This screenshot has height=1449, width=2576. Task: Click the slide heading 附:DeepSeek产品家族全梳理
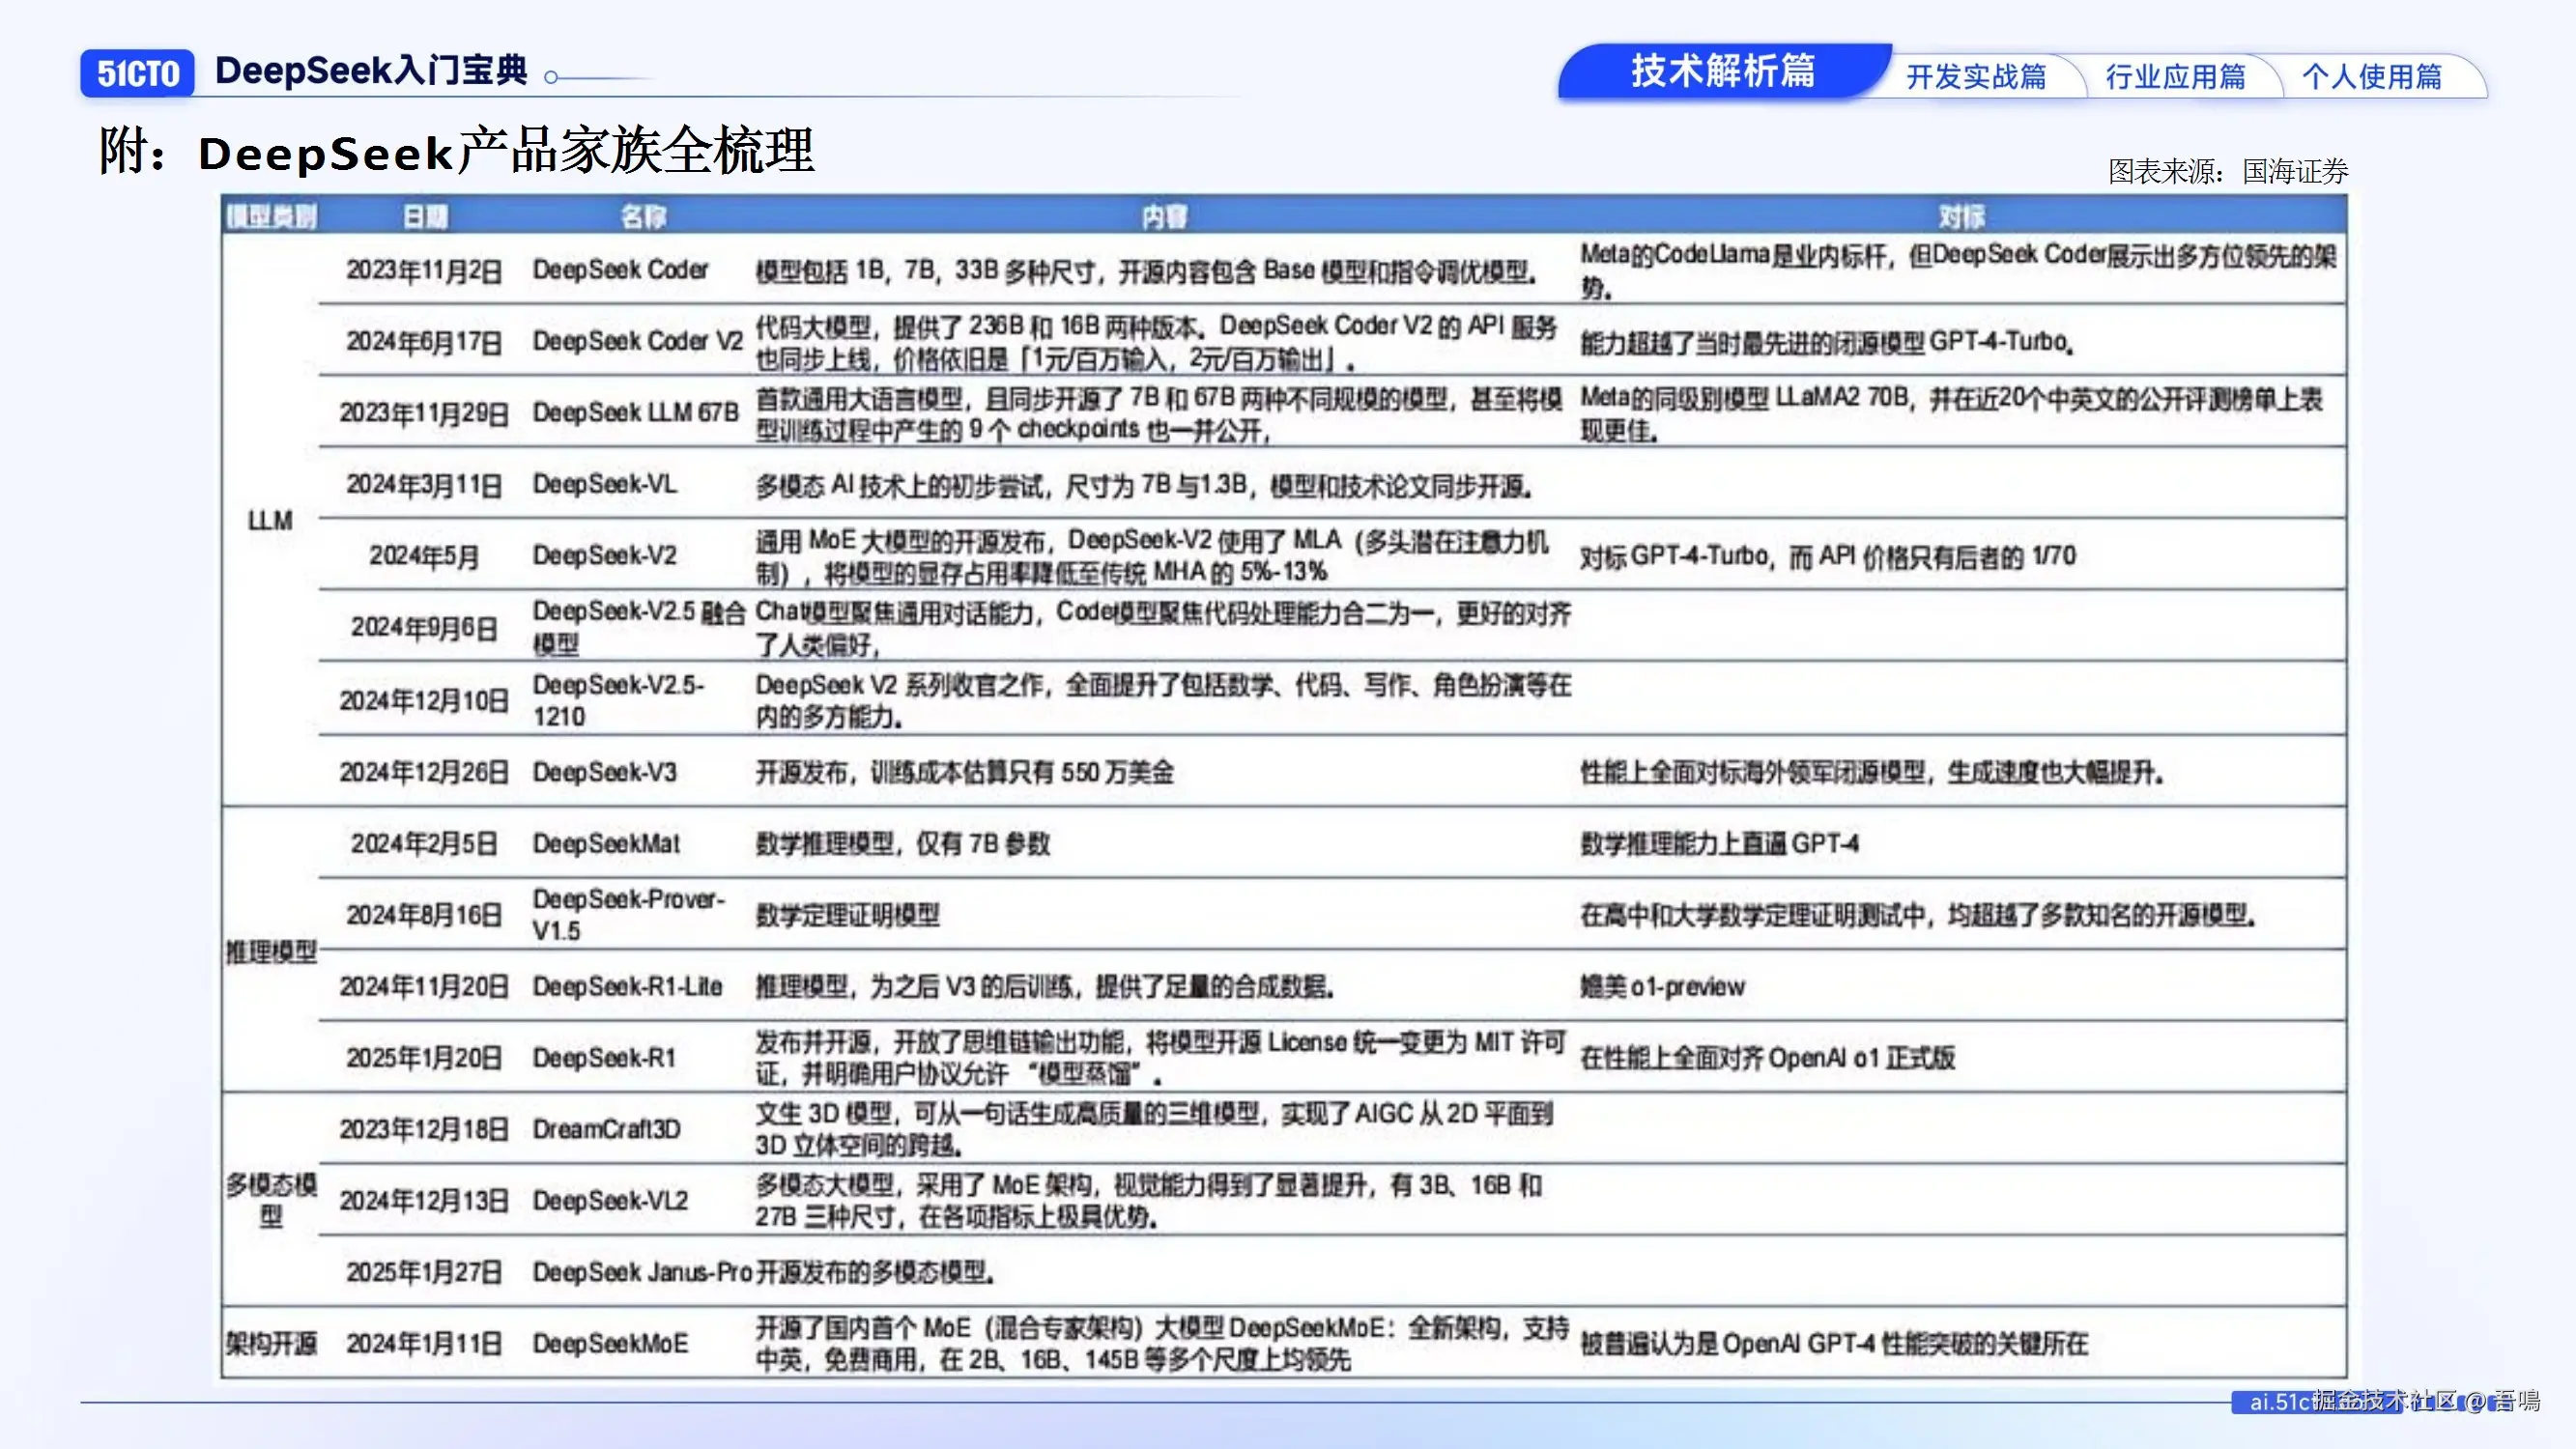click(456, 152)
